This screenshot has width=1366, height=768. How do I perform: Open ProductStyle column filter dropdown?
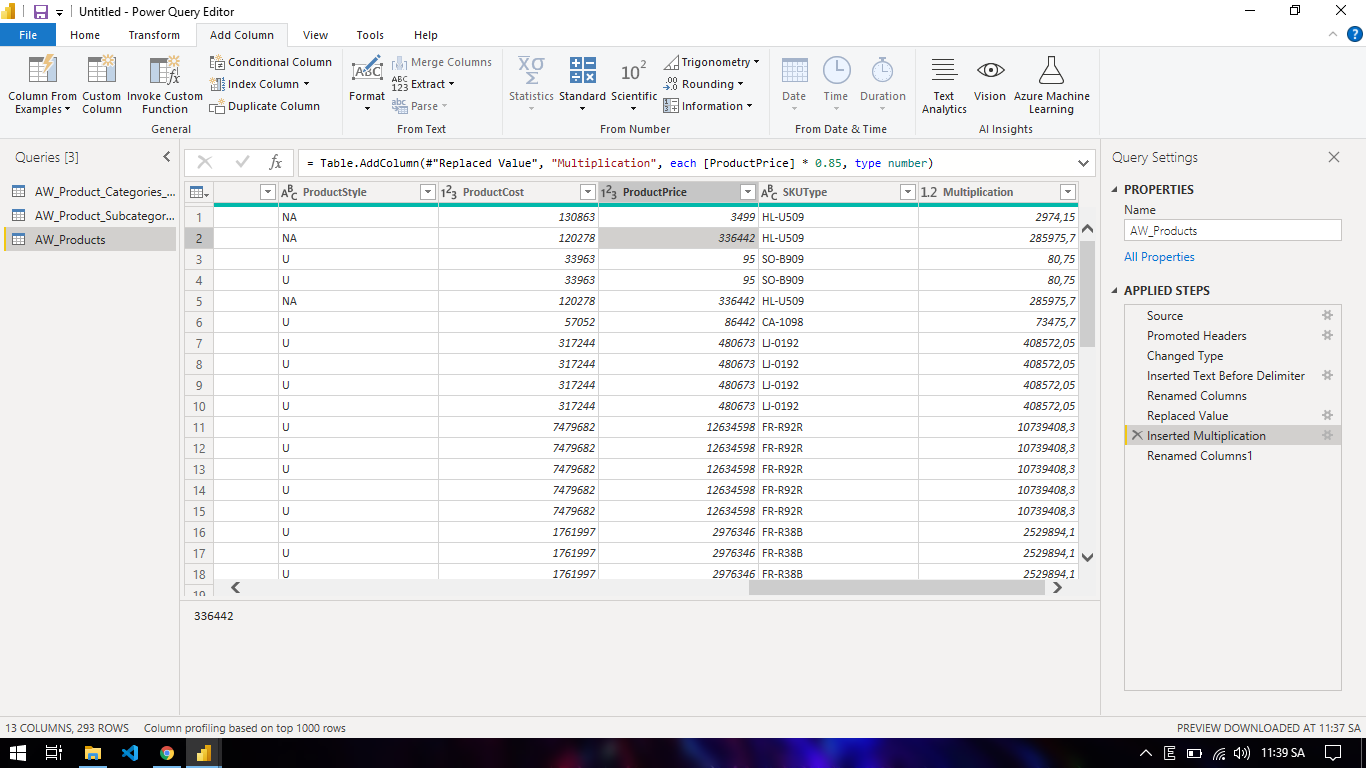pos(427,192)
